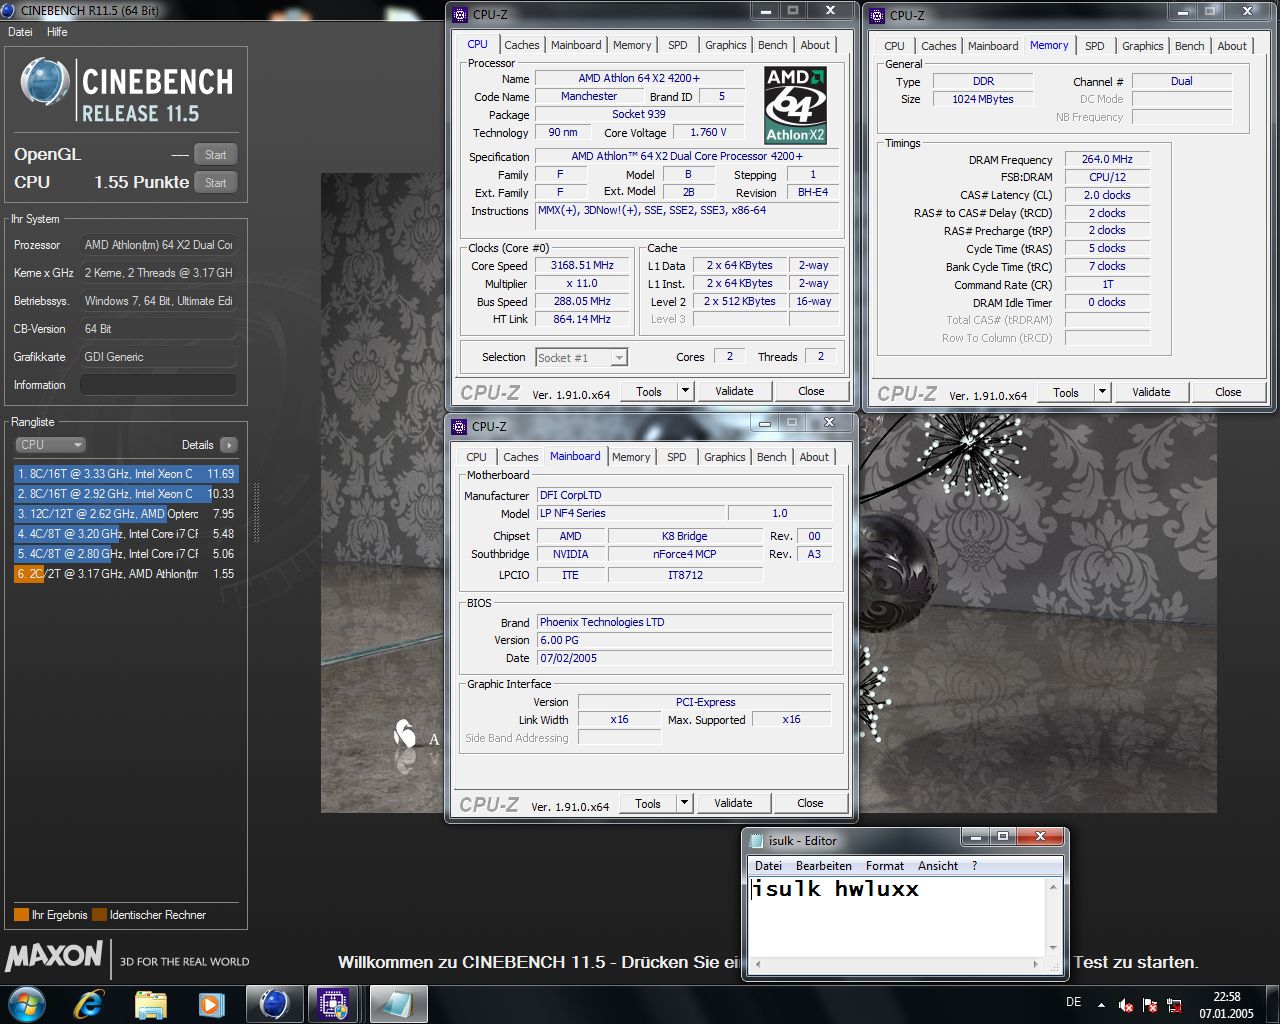1280x1024 pixels.
Task: Switch to Cinebench via taskbar icon
Action: (x=274, y=1004)
